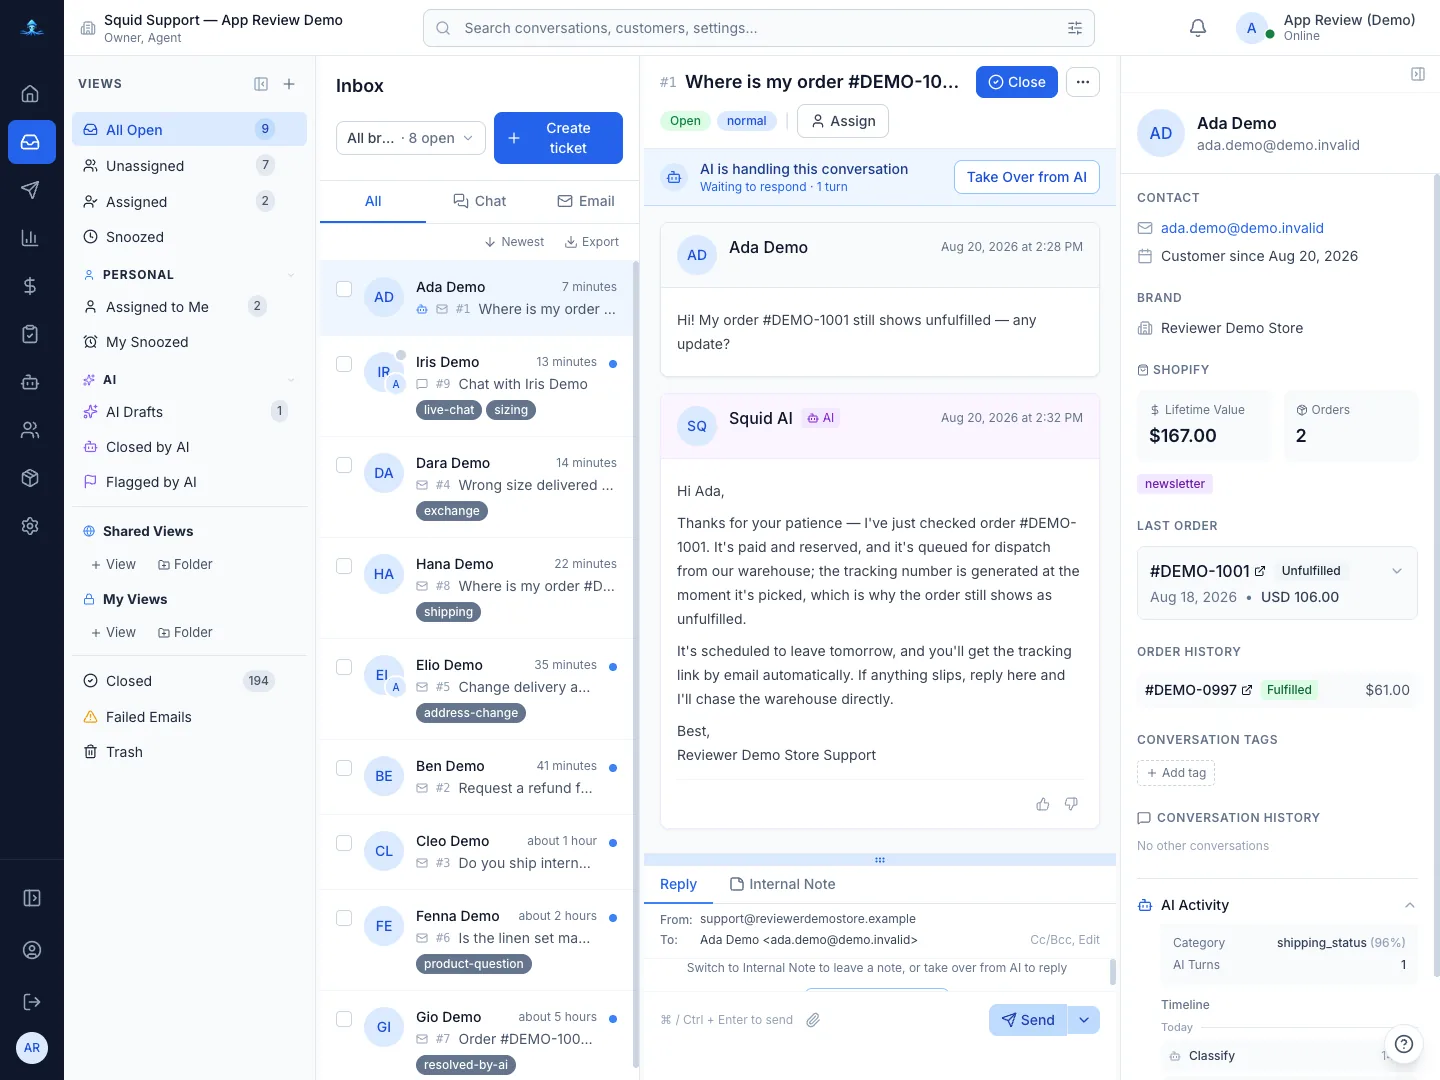Collapse the PERSONAL views section
This screenshot has height=1080, width=1440.
pos(291,275)
